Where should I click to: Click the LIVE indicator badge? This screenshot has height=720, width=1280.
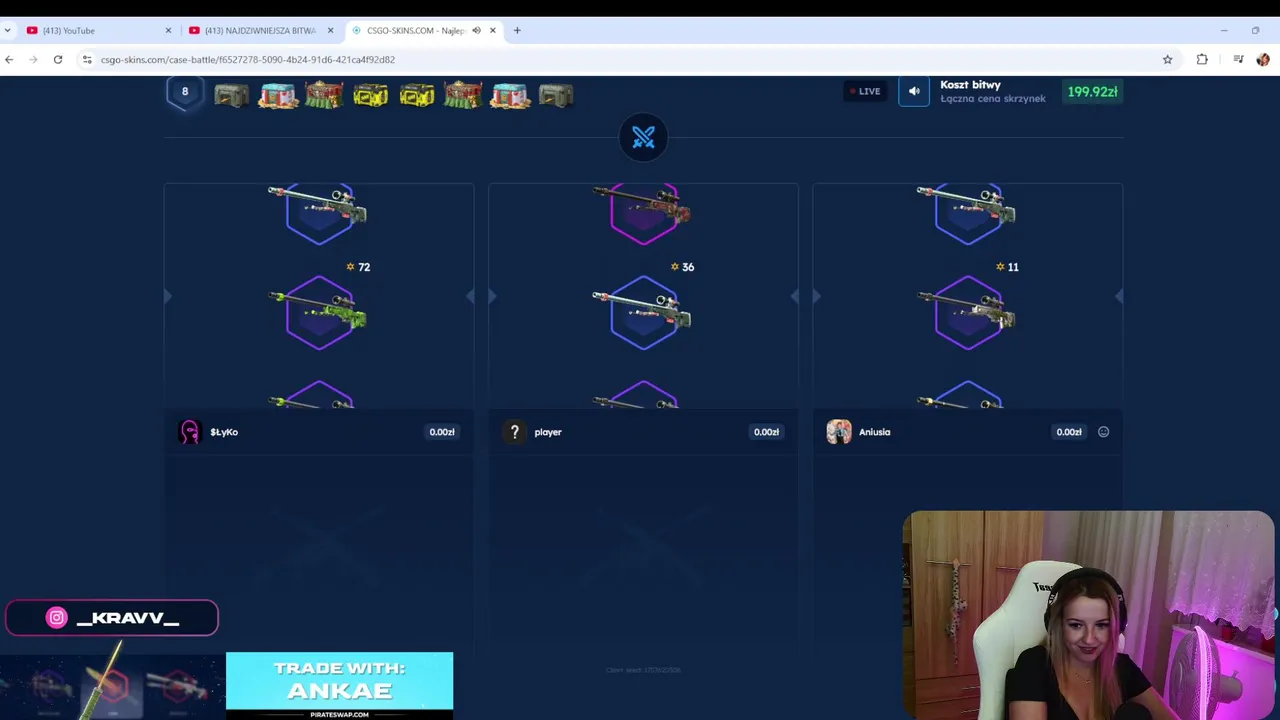865,91
